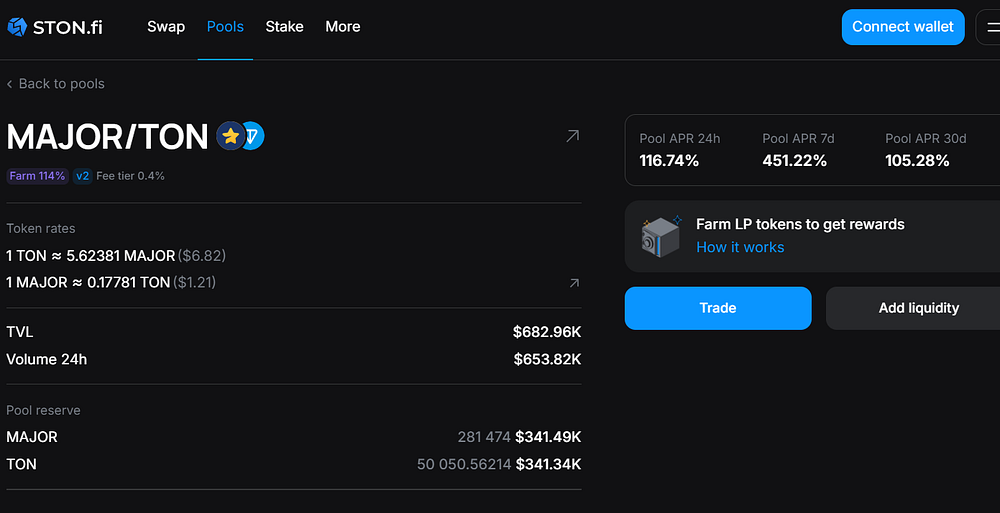Screen dimensions: 1000x513
Task: Click Add liquidity button
Action: 919,308
